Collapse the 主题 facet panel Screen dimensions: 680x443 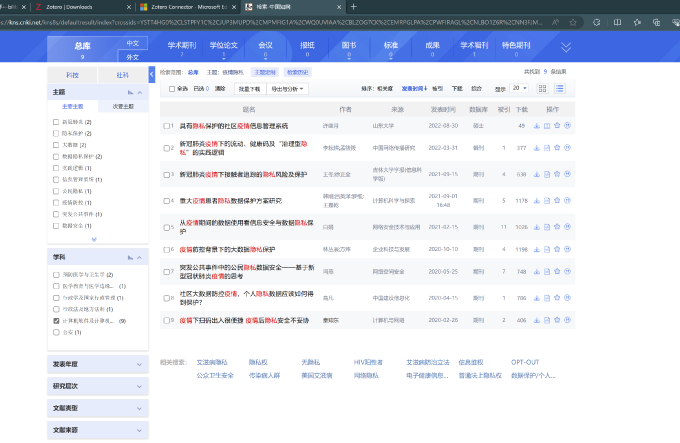point(140,92)
